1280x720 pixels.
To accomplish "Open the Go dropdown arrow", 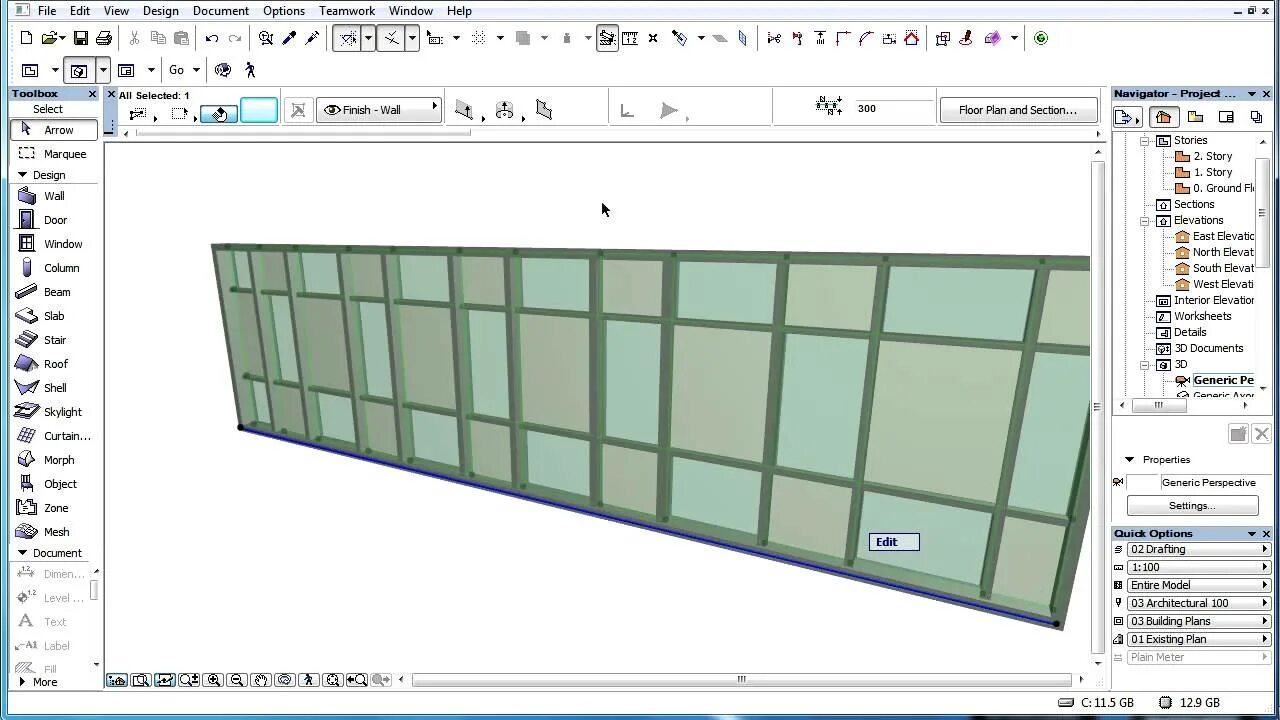I will [x=196, y=70].
